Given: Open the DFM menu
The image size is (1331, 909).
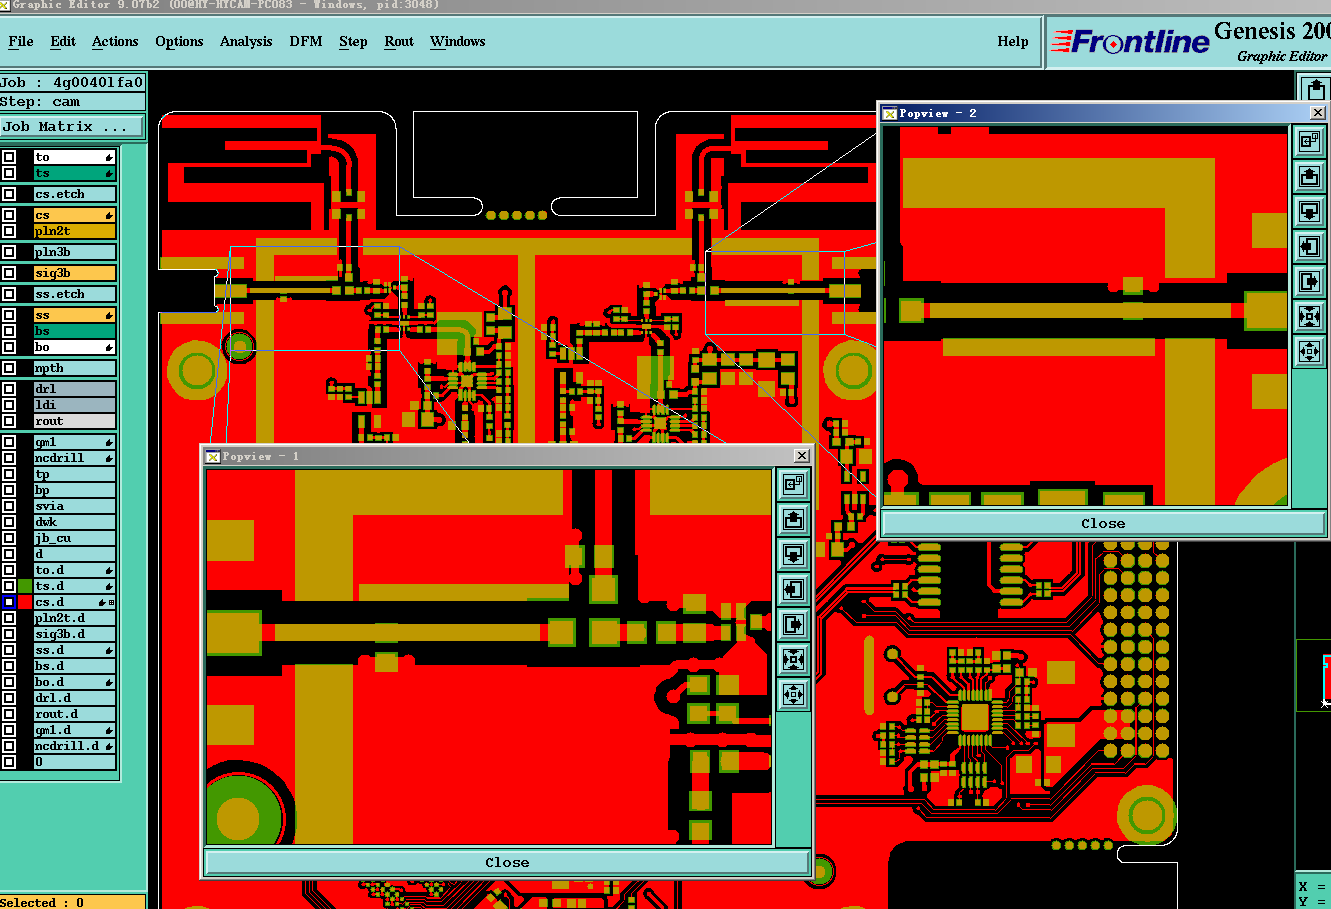Looking at the screenshot, I should [x=306, y=41].
